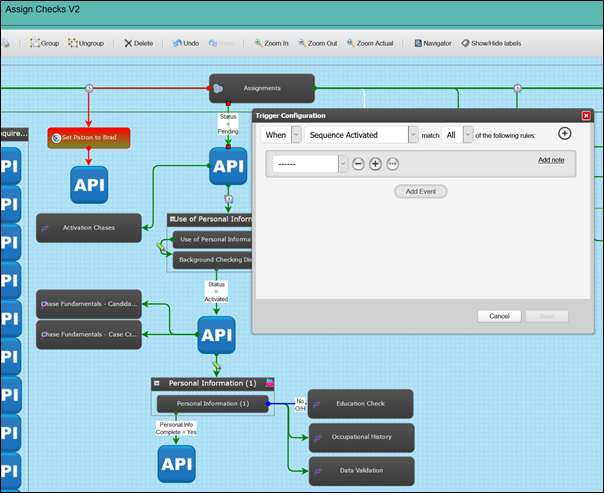The image size is (604, 493).
Task: Select the Assignments node
Action: click(262, 88)
